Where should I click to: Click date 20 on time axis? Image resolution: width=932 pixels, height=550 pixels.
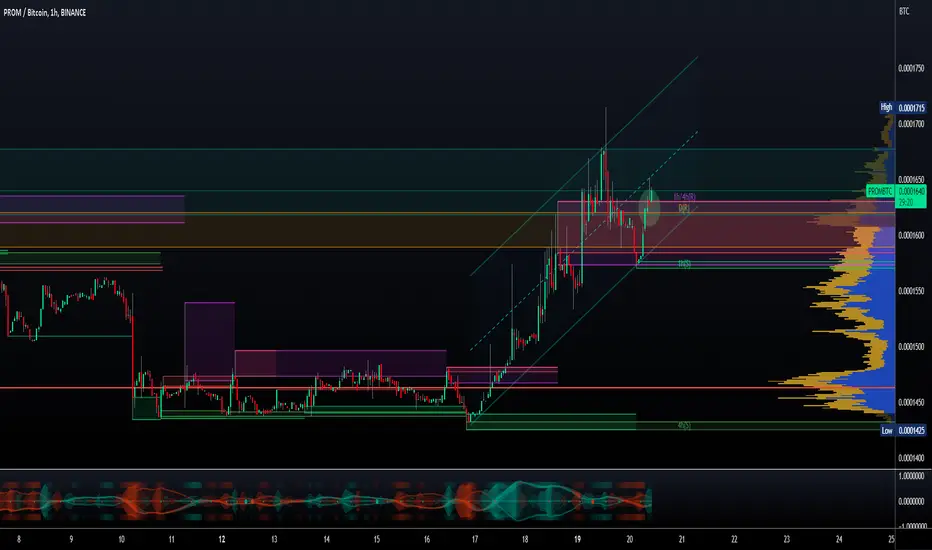point(629,540)
